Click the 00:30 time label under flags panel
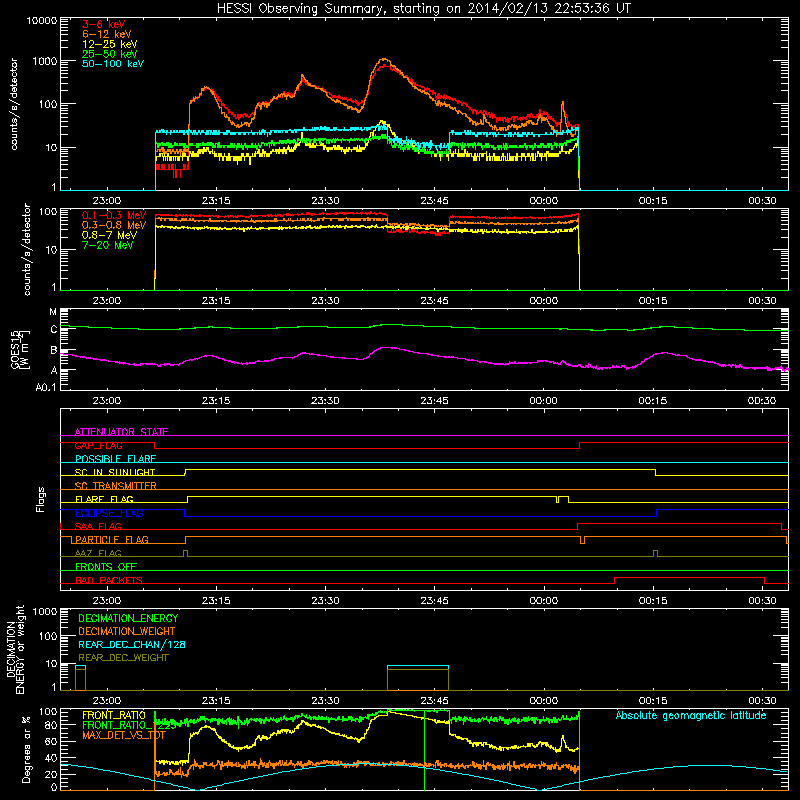Screen dimensions: 800x800 click(x=762, y=601)
